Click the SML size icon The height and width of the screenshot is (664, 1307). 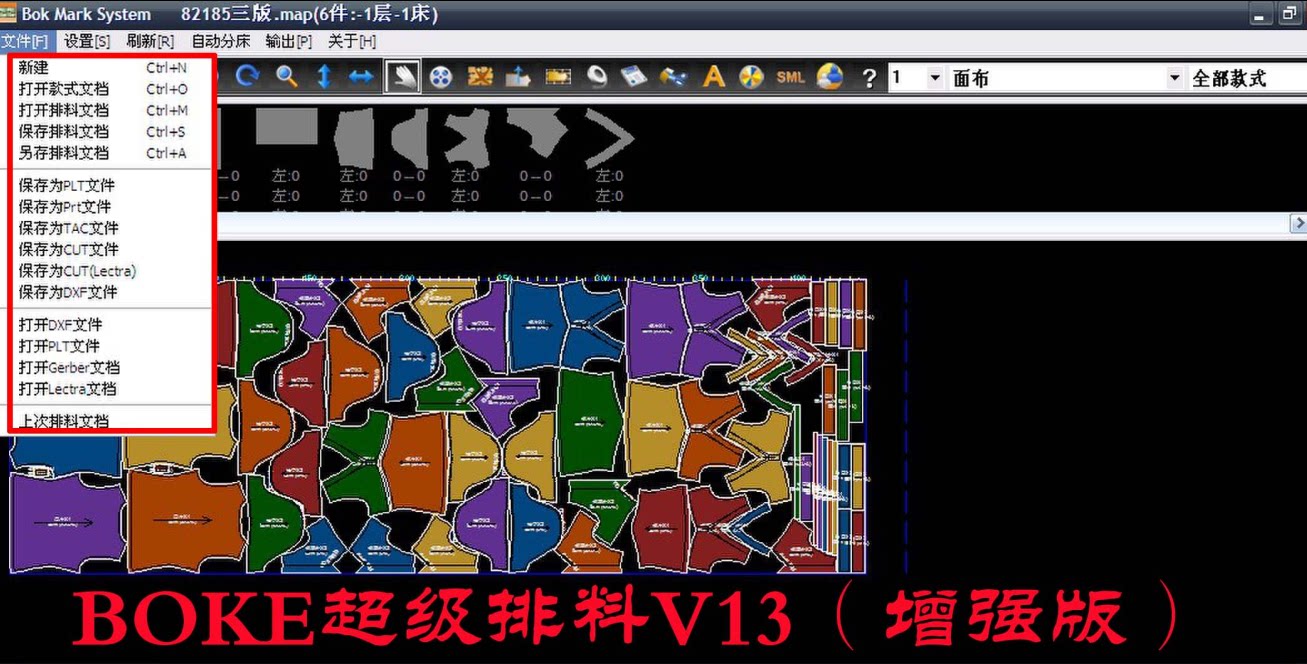790,77
